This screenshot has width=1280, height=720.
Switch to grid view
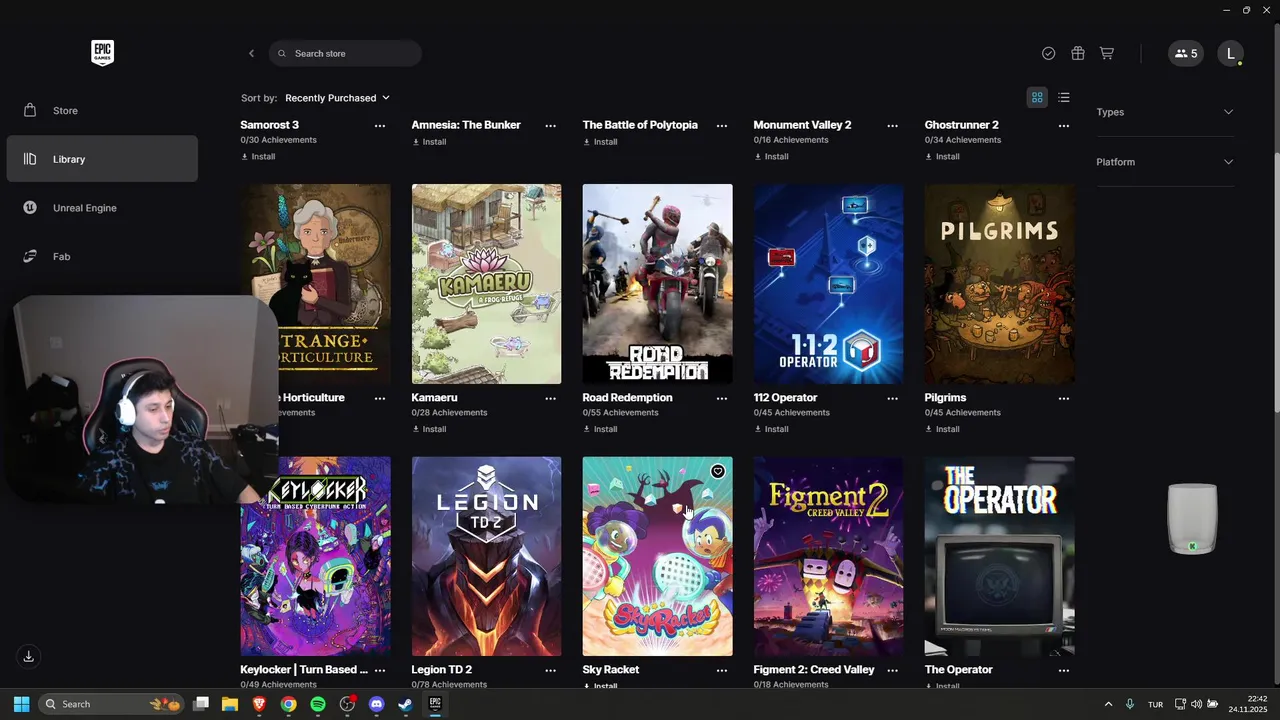pyautogui.click(x=1037, y=97)
